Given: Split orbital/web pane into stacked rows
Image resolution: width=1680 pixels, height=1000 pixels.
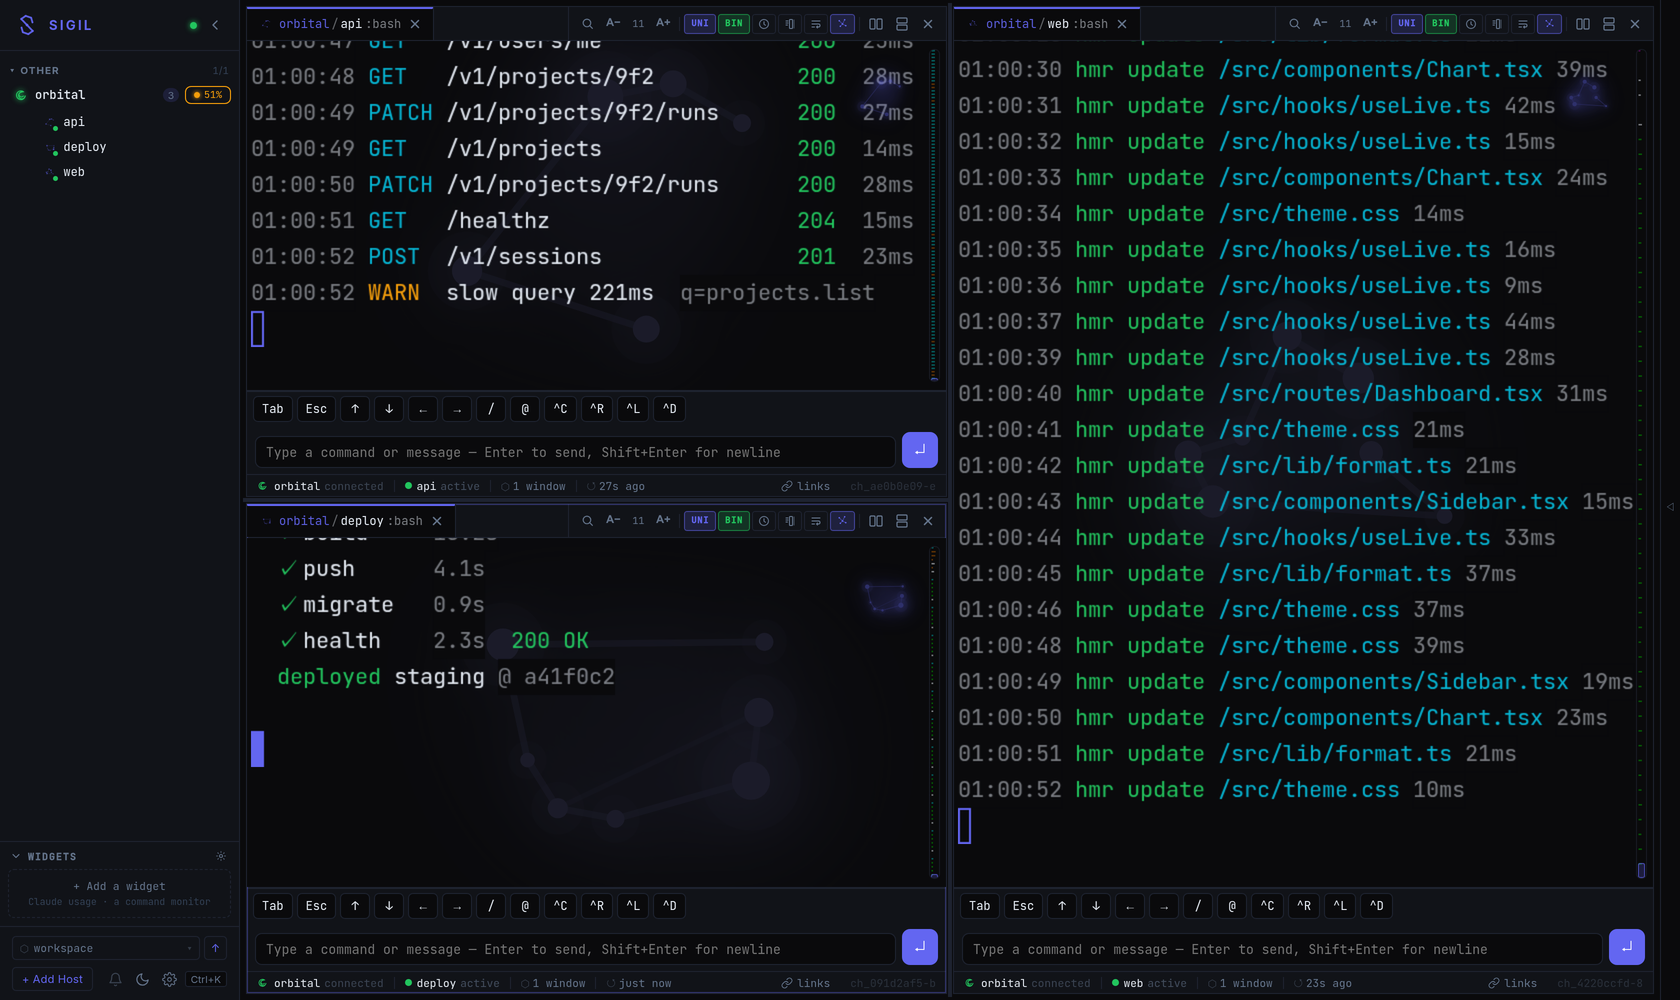Looking at the screenshot, I should tap(1609, 24).
